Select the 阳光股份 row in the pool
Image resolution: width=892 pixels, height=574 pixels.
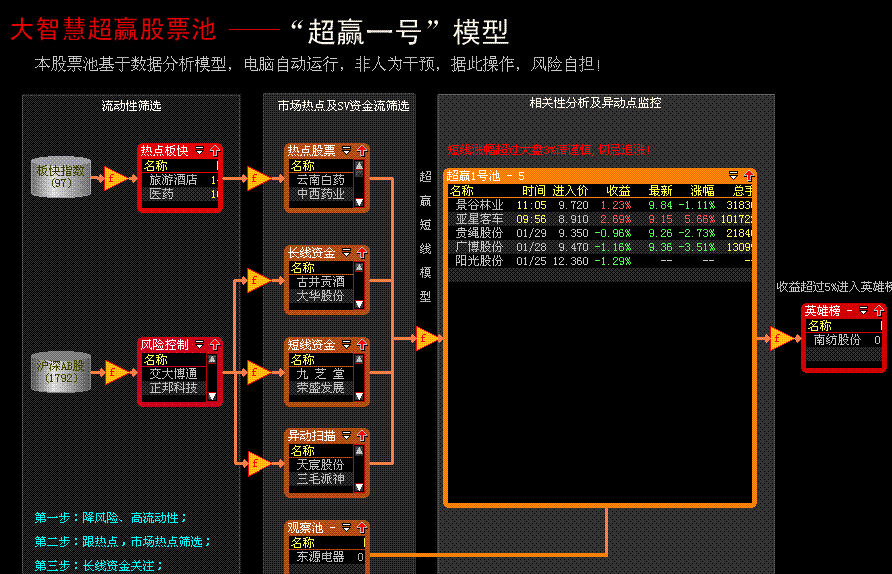point(600,261)
